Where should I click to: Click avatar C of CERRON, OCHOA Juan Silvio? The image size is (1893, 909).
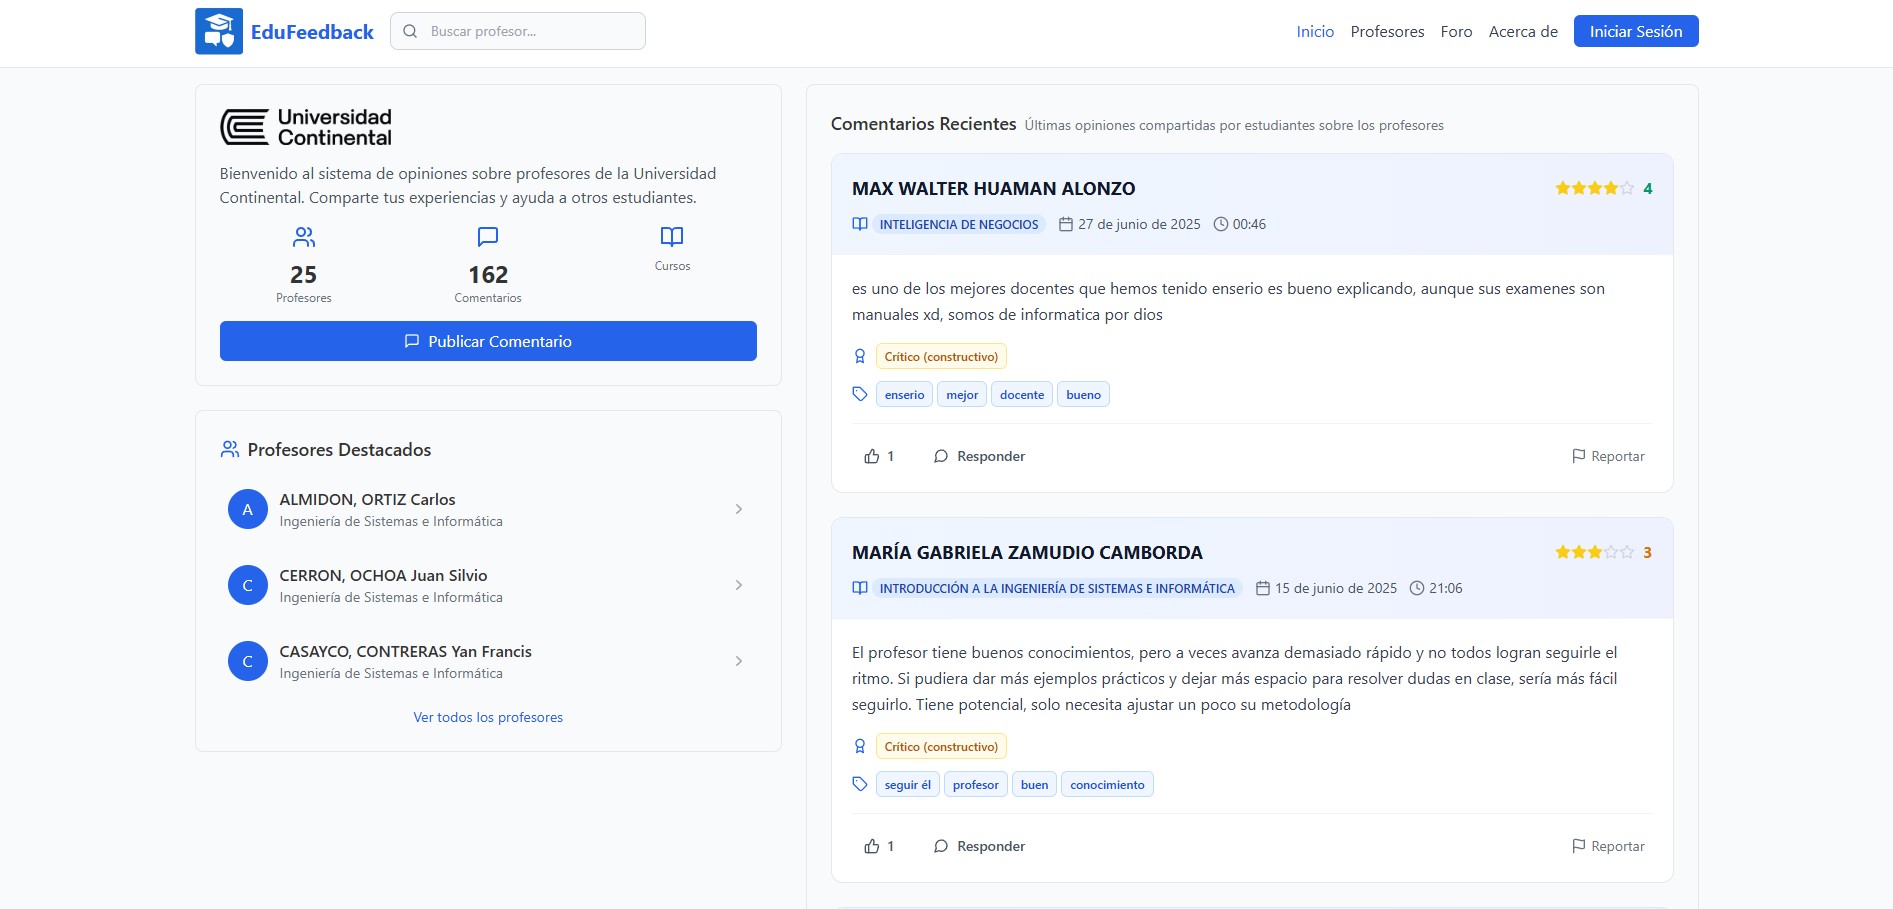(x=248, y=585)
